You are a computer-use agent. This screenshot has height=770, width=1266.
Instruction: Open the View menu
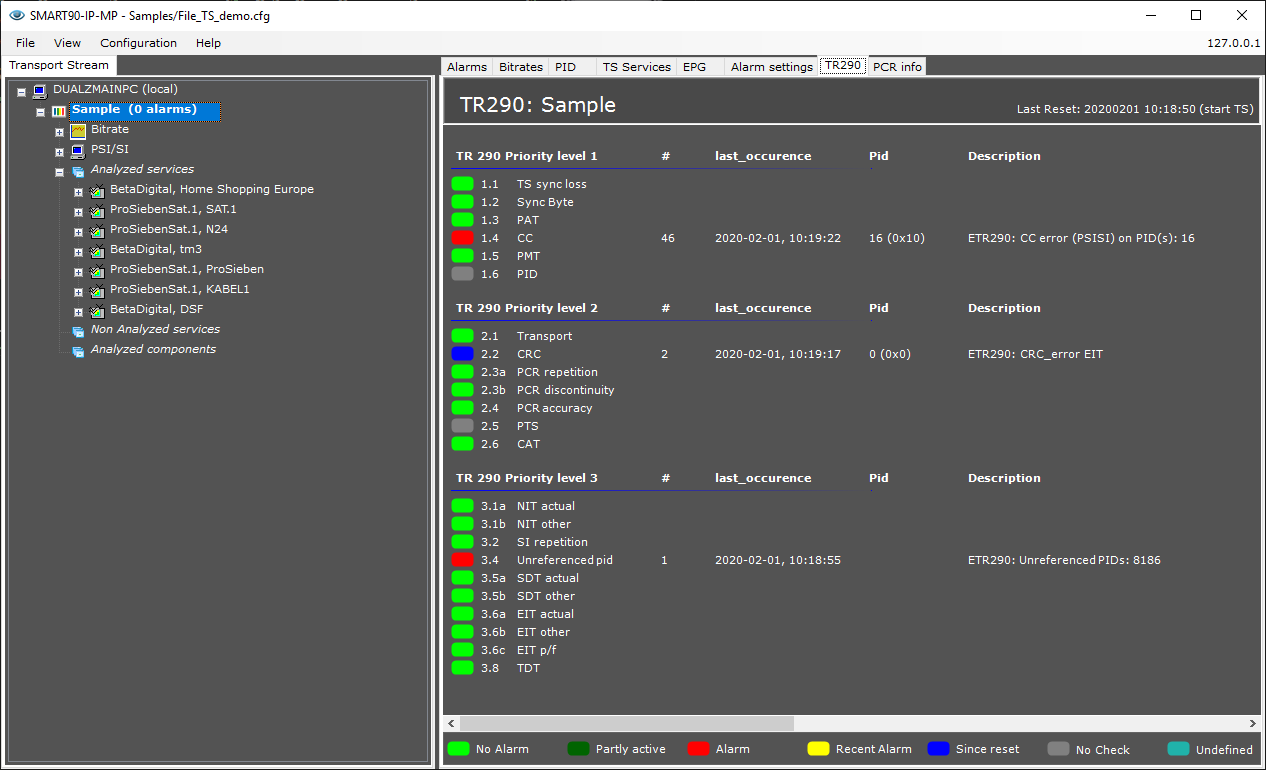coord(67,43)
